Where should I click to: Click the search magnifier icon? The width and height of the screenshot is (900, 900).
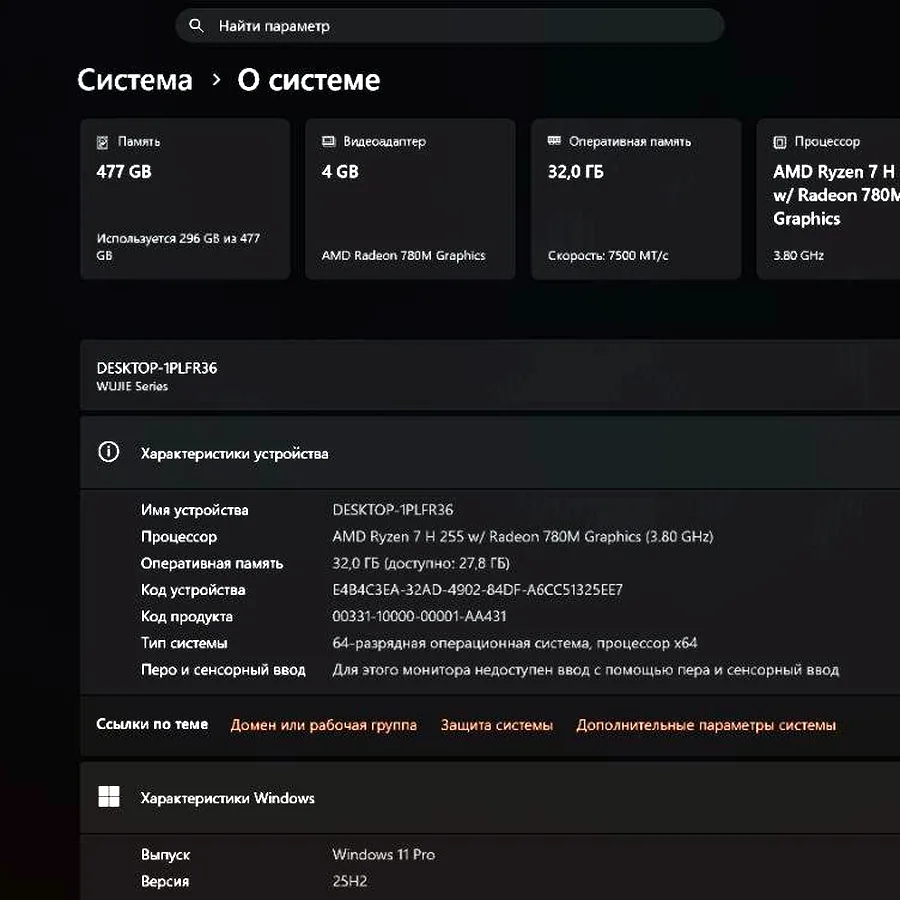pos(196,26)
